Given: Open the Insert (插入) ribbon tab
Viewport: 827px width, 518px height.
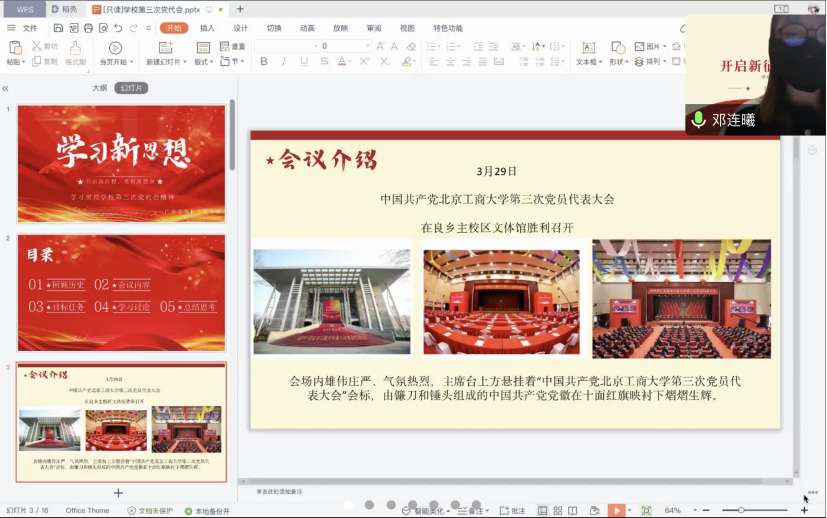Looking at the screenshot, I should 207,28.
